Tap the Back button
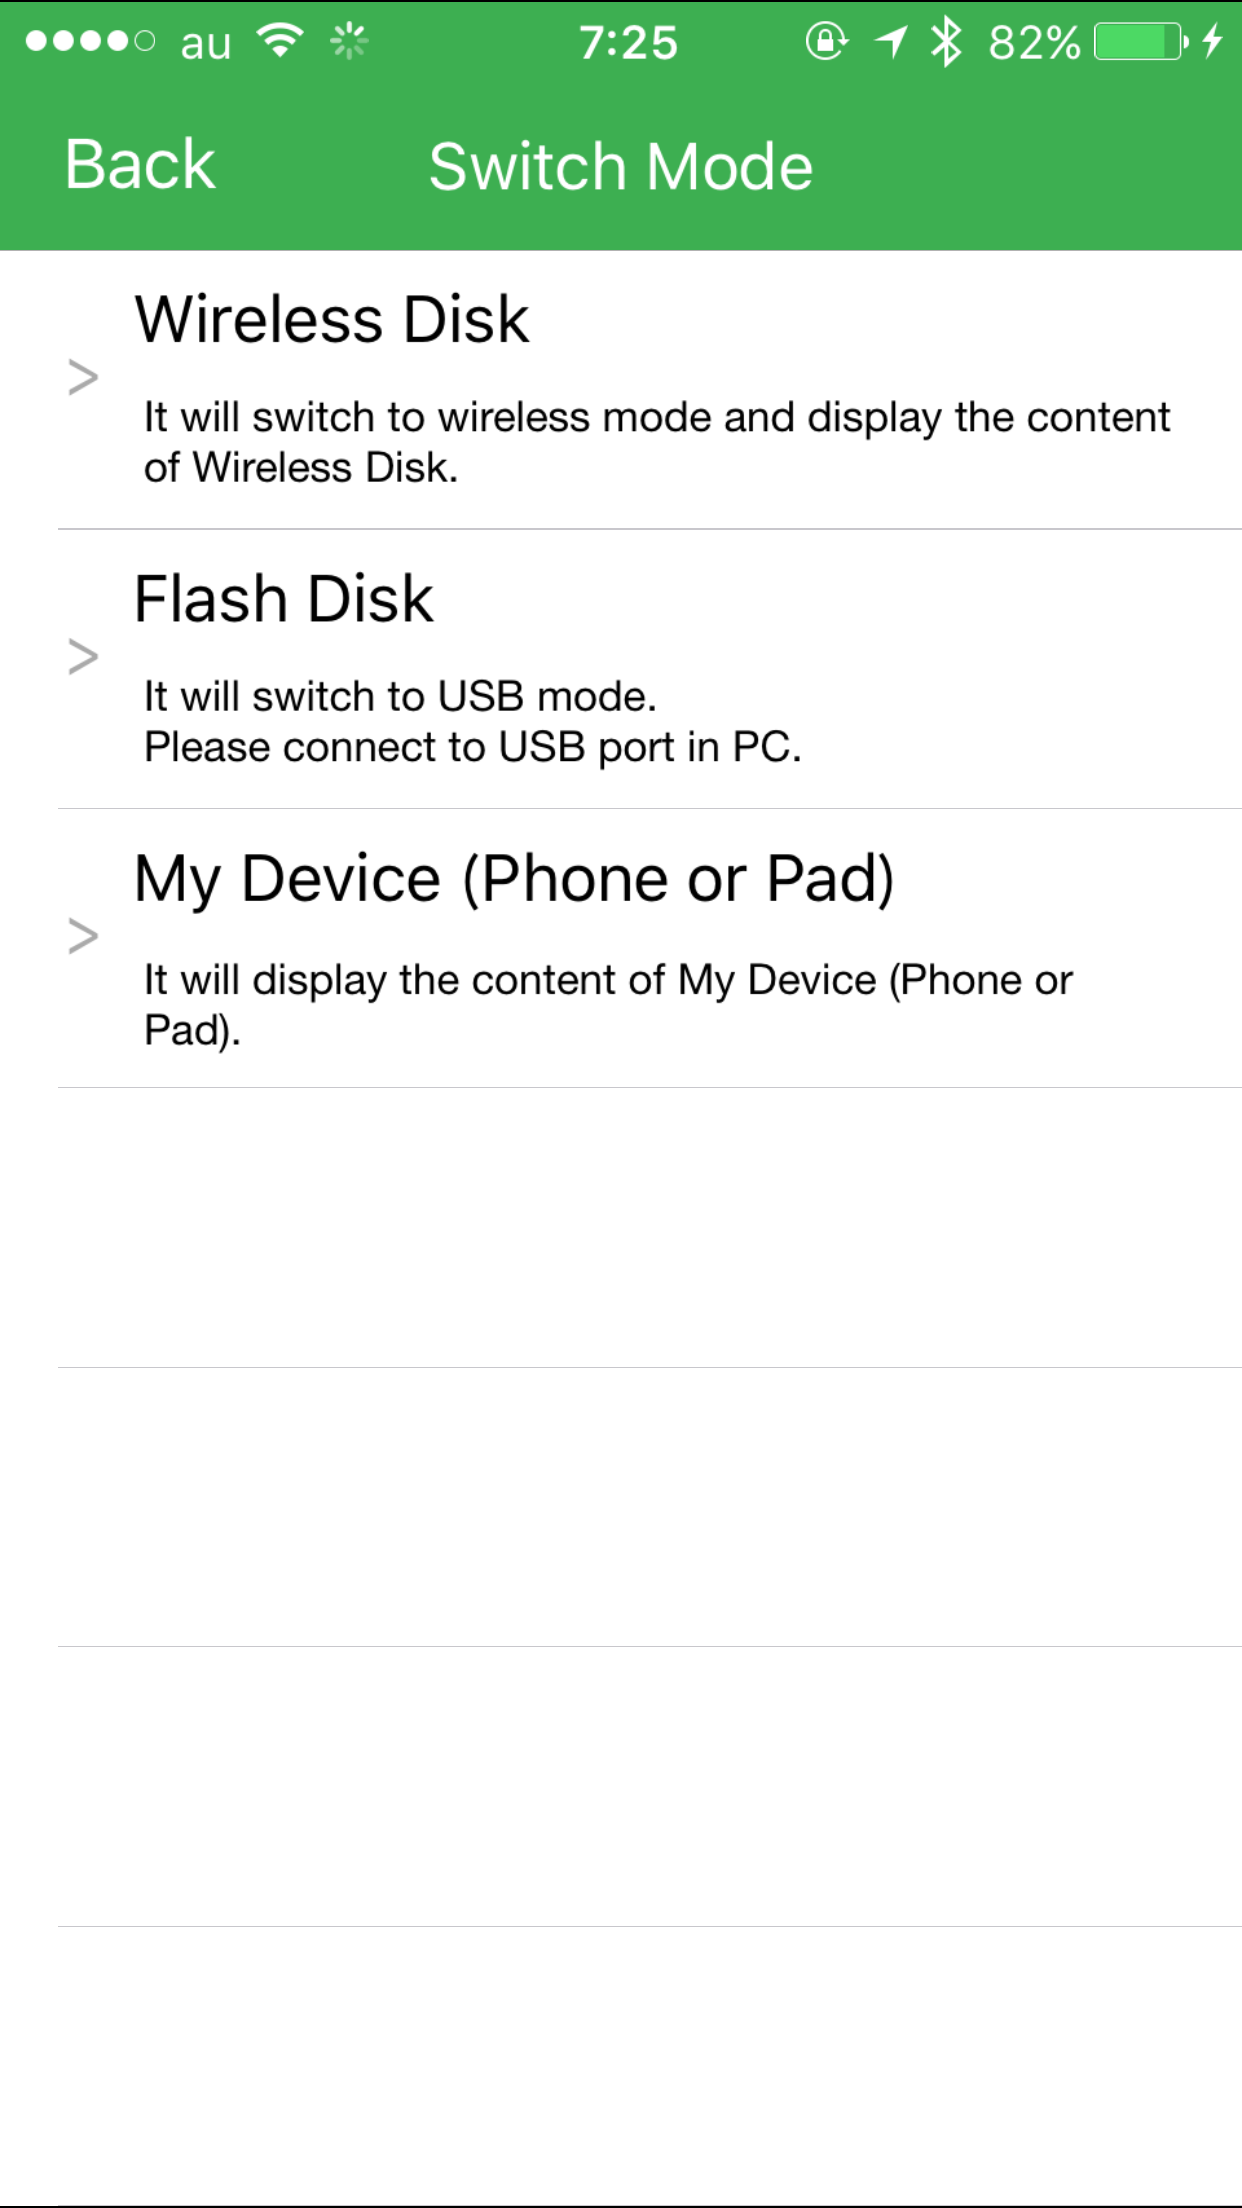 coord(140,165)
